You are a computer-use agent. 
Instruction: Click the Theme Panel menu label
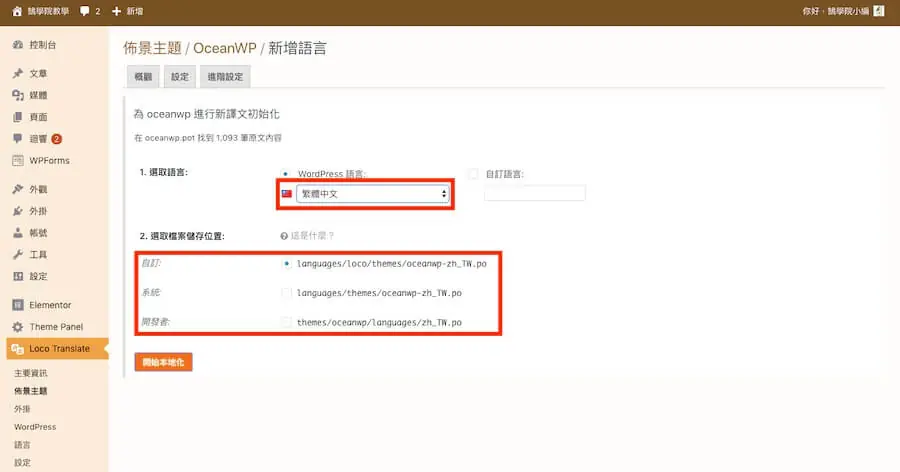pyautogui.click(x=56, y=327)
